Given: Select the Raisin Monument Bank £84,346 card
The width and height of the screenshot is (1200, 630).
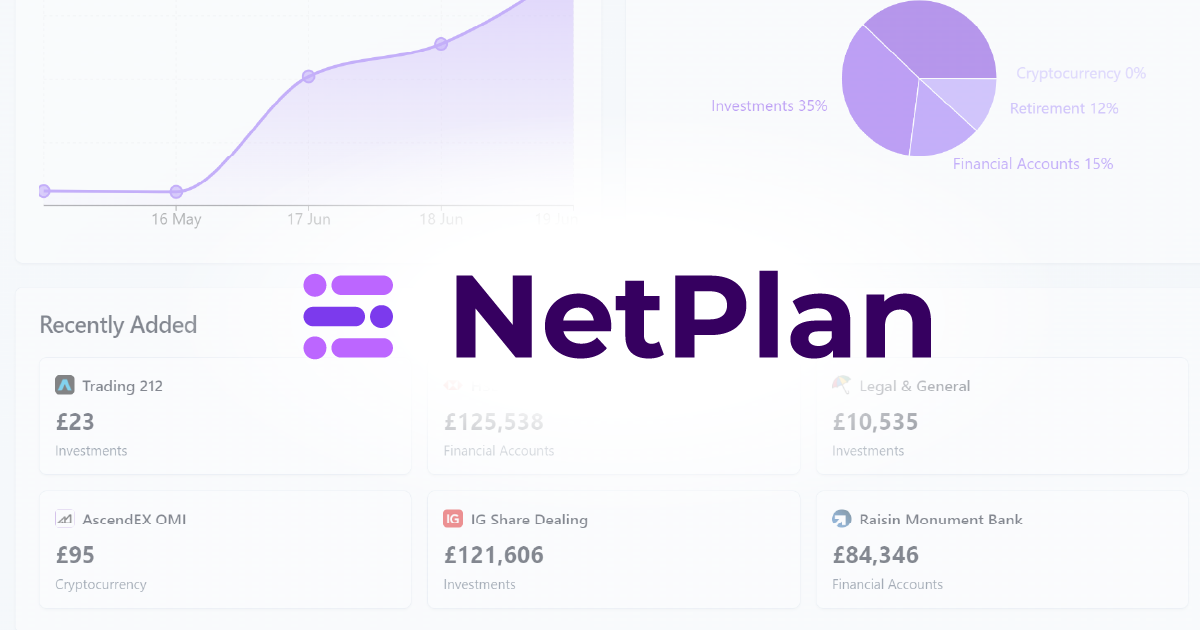Looking at the screenshot, I should [x=1002, y=549].
